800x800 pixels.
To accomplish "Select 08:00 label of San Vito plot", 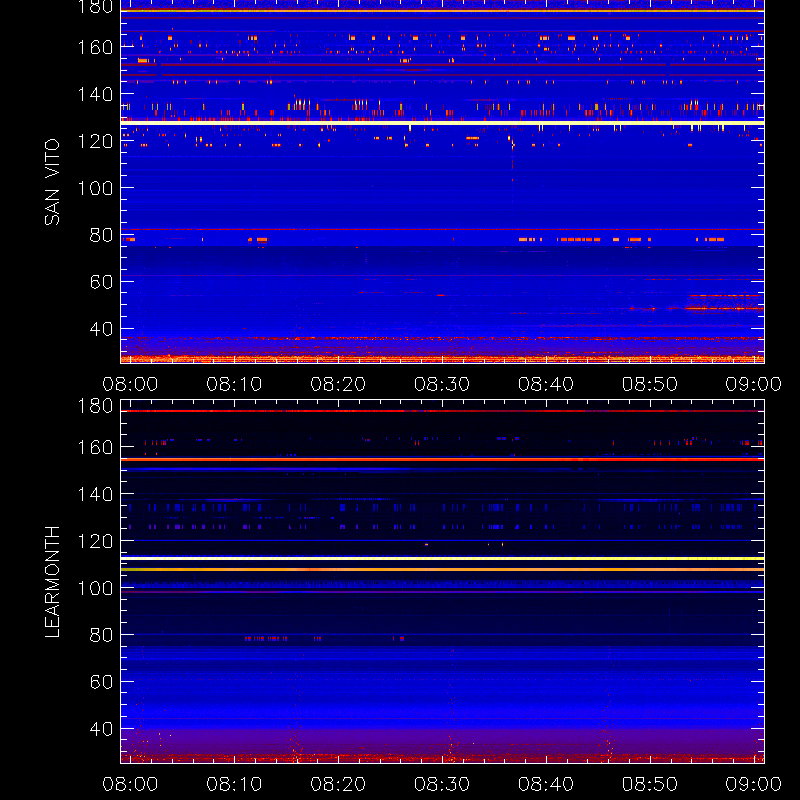I will click(x=130, y=384).
